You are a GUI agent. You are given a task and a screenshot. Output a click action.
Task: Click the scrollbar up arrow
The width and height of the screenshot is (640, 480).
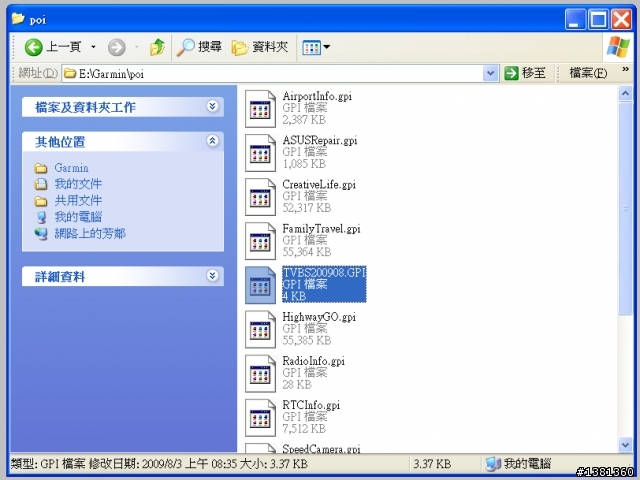625,93
